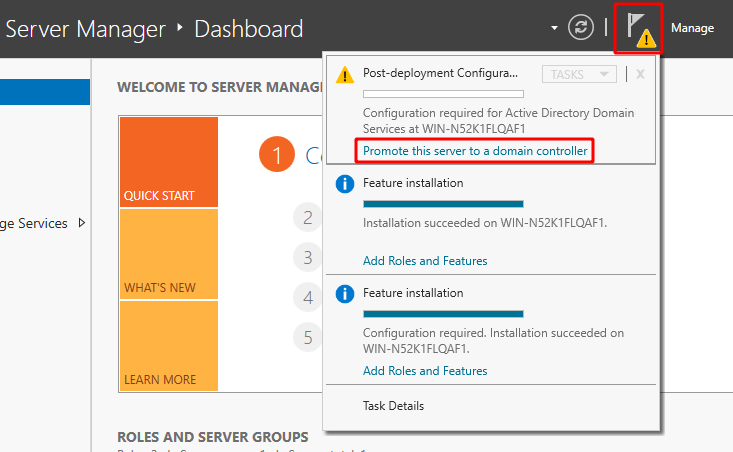
Task: Open Task Details
Action: pyautogui.click(x=393, y=406)
